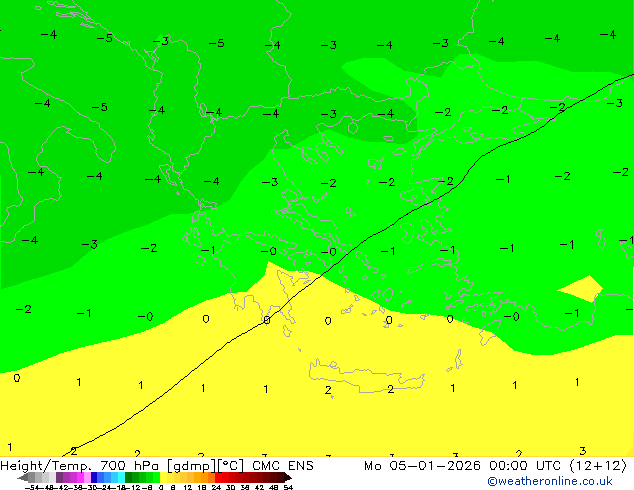This screenshot has width=634, height=490.
Task: Pick the bright red legend block above 24
Action: click(218, 477)
